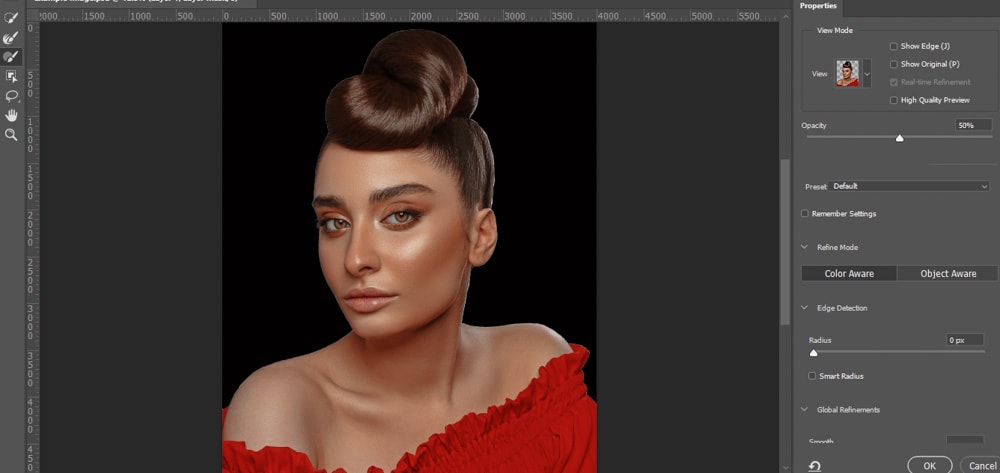Switch to the Properties tab
Viewport: 1000px width, 473px height.
click(818, 6)
